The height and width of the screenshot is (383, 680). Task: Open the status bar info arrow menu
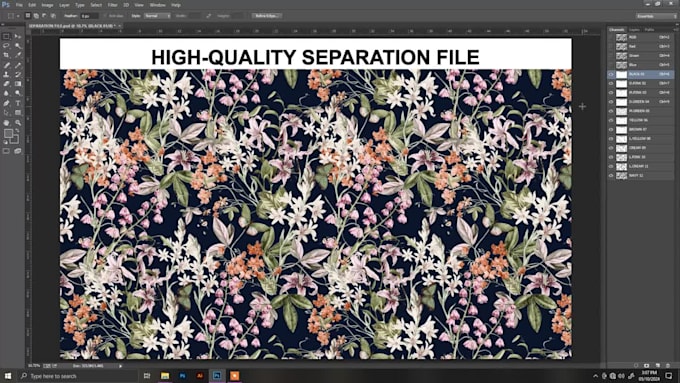click(x=121, y=366)
